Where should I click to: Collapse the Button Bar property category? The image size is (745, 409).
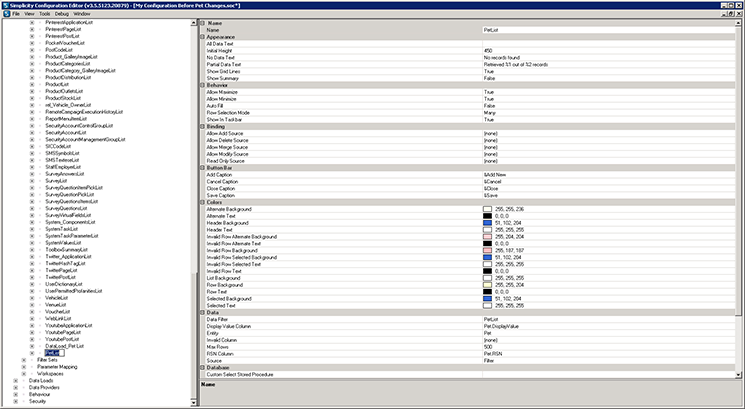pos(202,168)
